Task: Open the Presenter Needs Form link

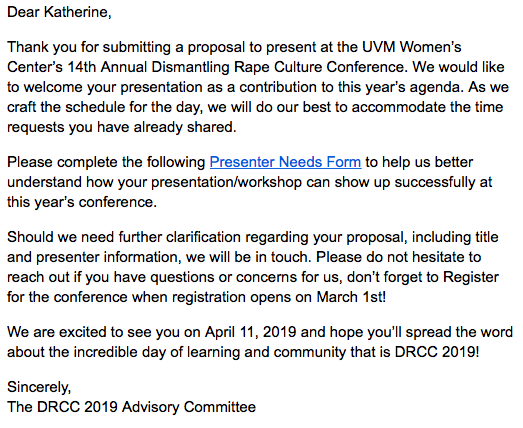Action: tap(285, 162)
